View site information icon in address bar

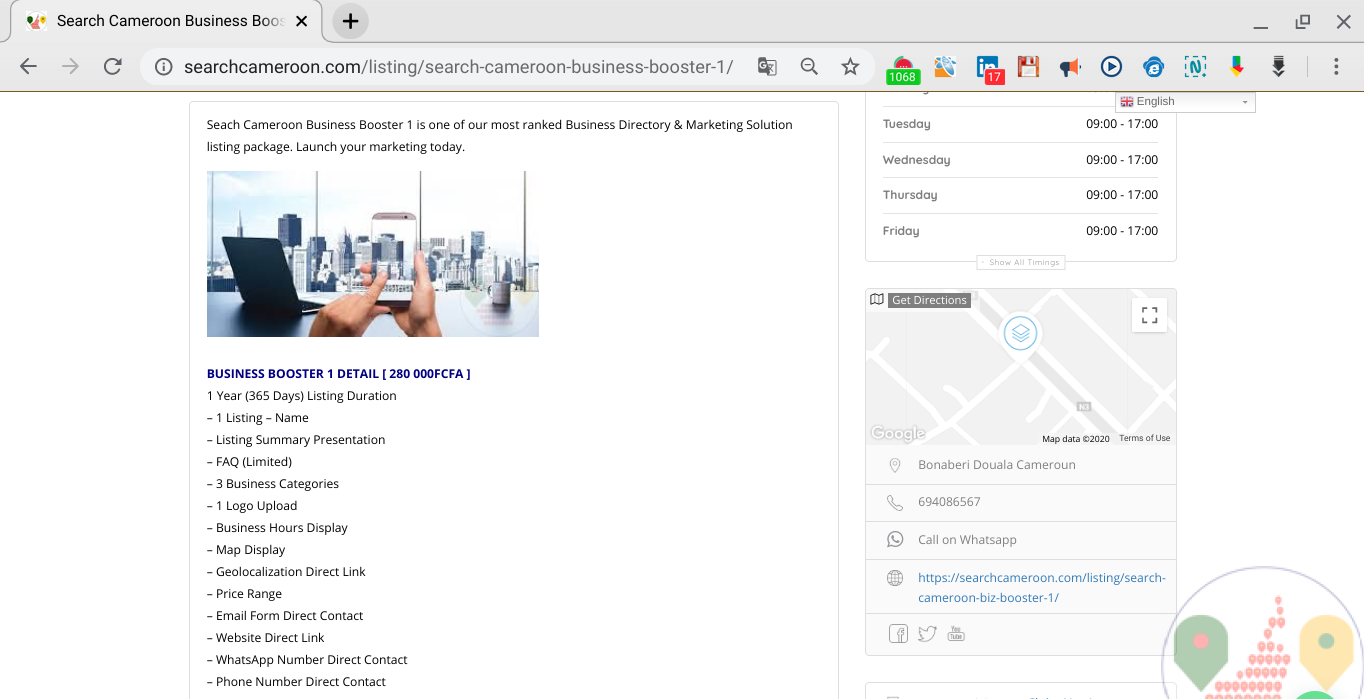click(163, 67)
